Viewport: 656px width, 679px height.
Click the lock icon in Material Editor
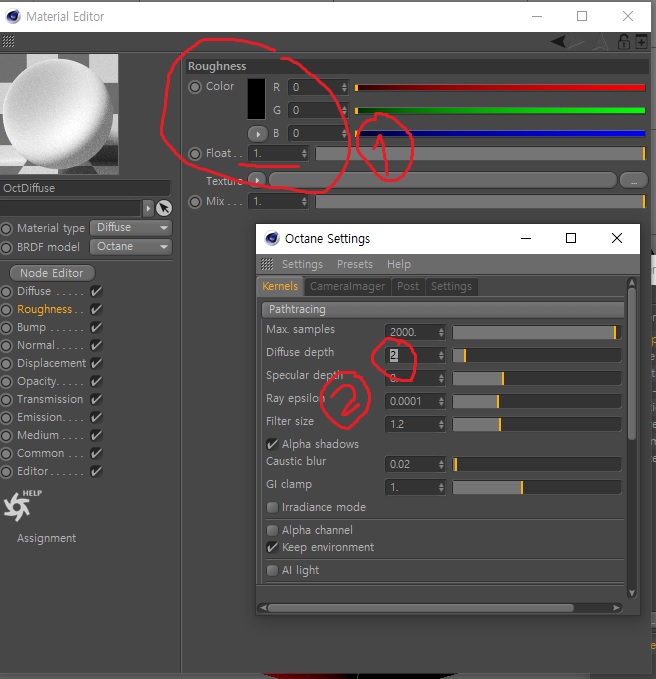(x=623, y=42)
